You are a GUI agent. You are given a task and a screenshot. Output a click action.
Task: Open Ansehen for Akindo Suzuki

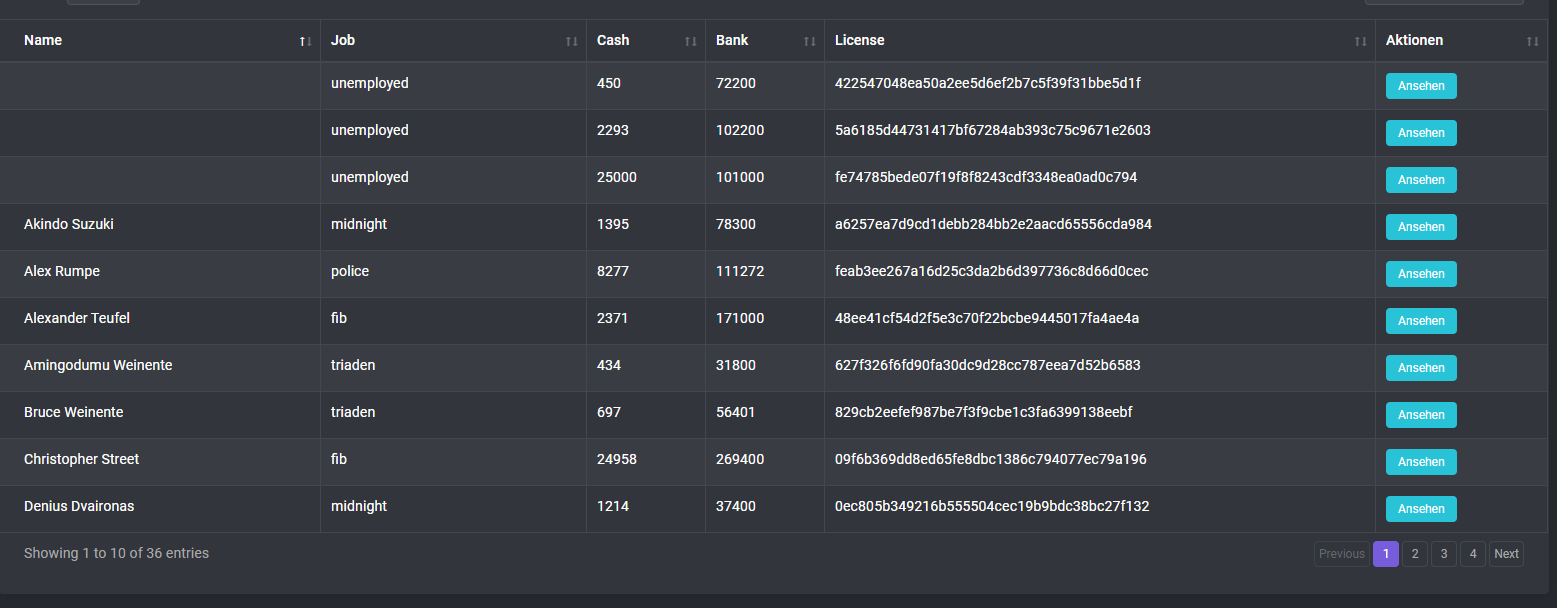(1420, 227)
